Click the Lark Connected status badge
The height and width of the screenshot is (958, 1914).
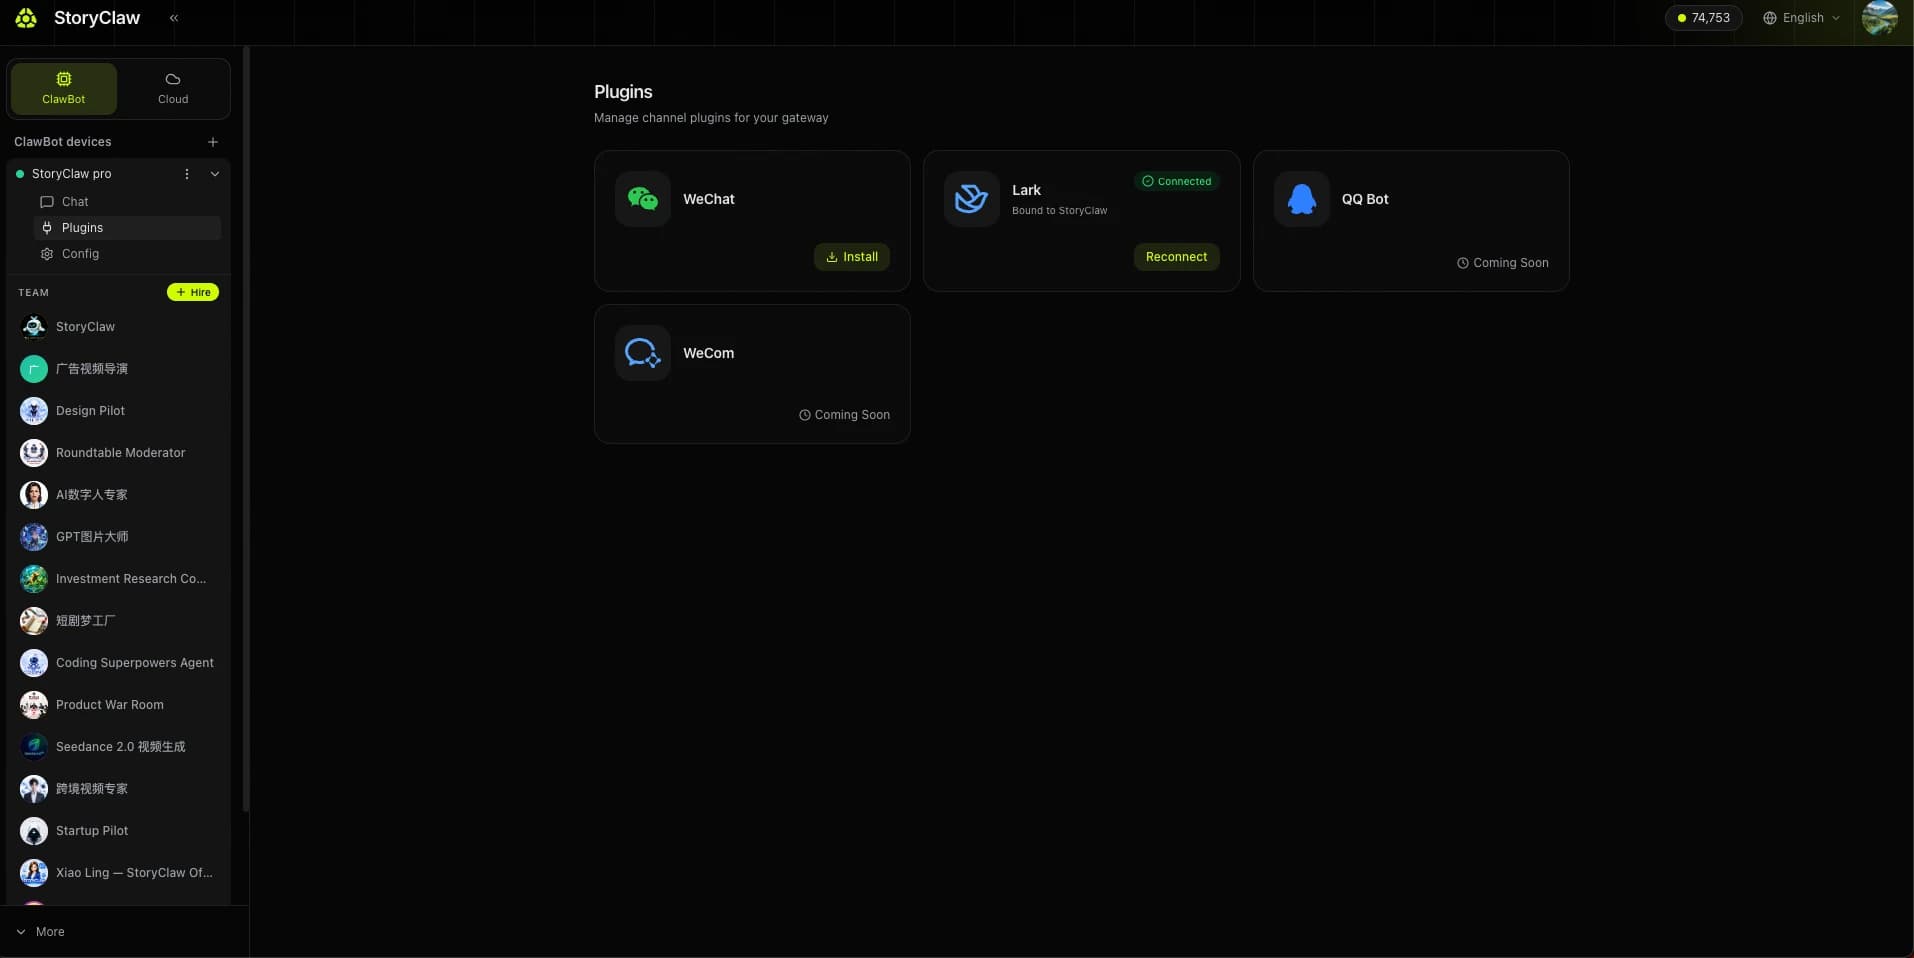(1177, 181)
